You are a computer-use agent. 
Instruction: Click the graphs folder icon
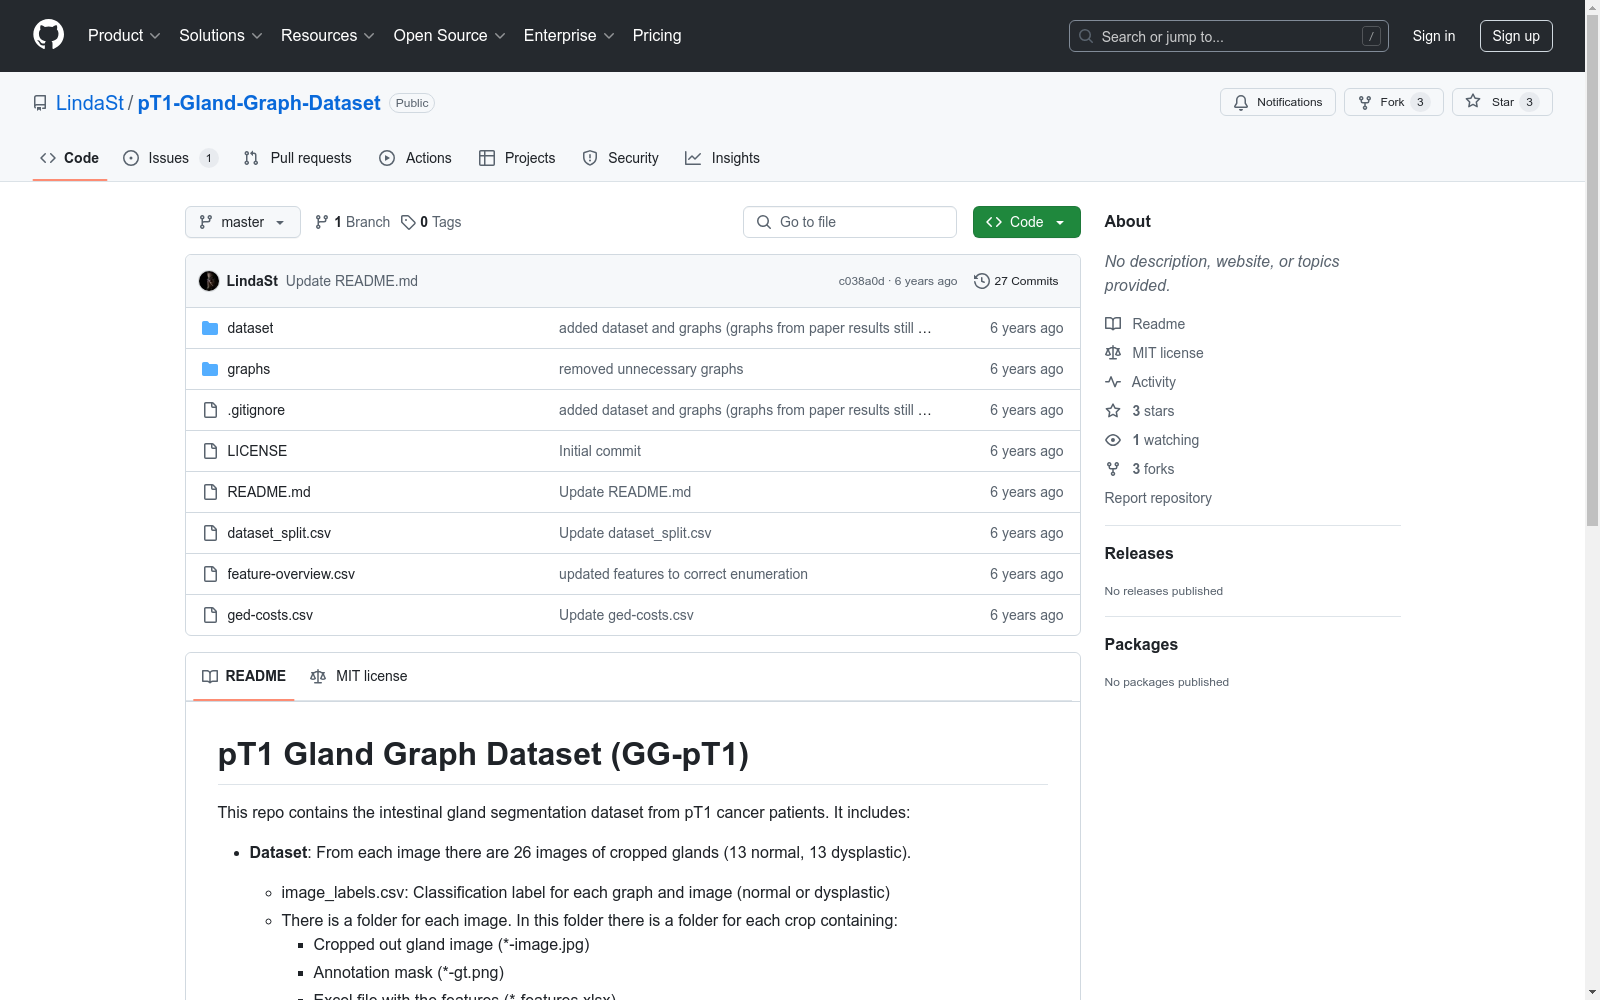pos(210,369)
